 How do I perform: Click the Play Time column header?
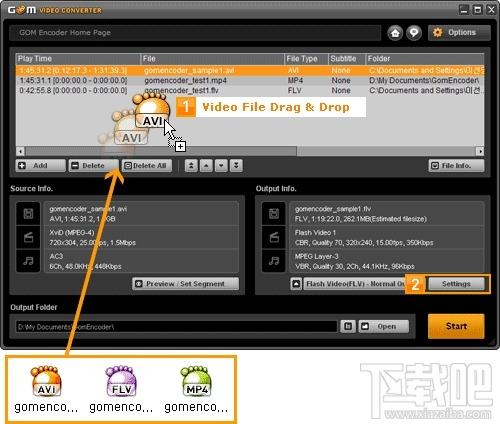(78, 59)
